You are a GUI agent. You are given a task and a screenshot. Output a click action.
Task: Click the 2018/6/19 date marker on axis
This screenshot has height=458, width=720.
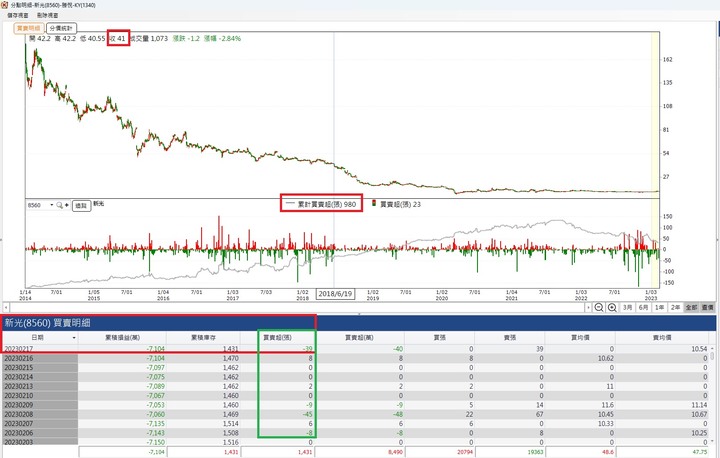[335, 294]
